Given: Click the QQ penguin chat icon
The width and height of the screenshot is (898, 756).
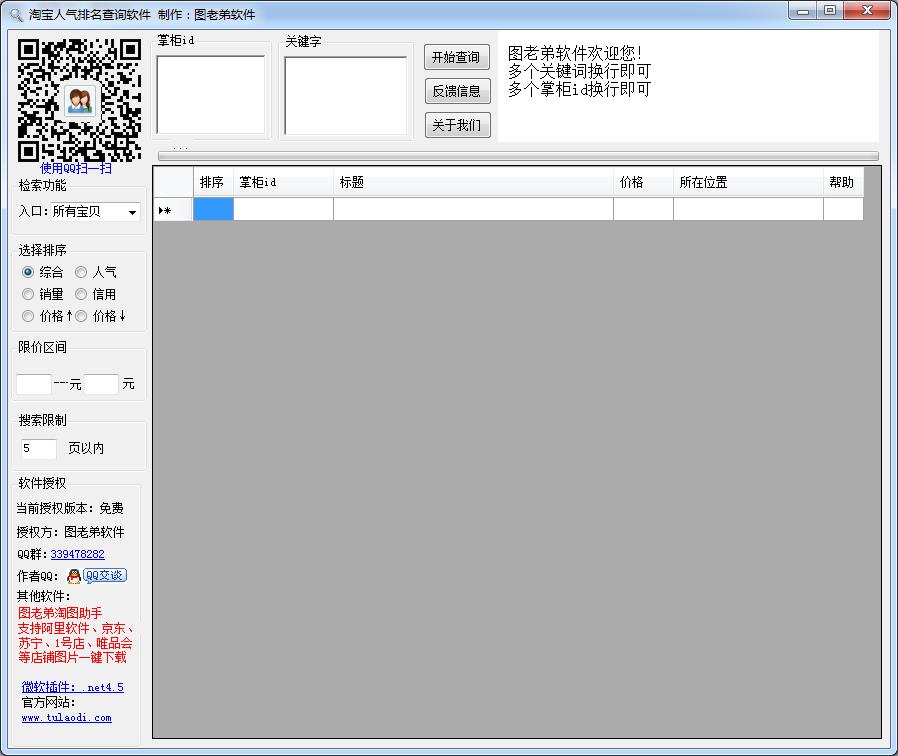Looking at the screenshot, I should point(74,576).
